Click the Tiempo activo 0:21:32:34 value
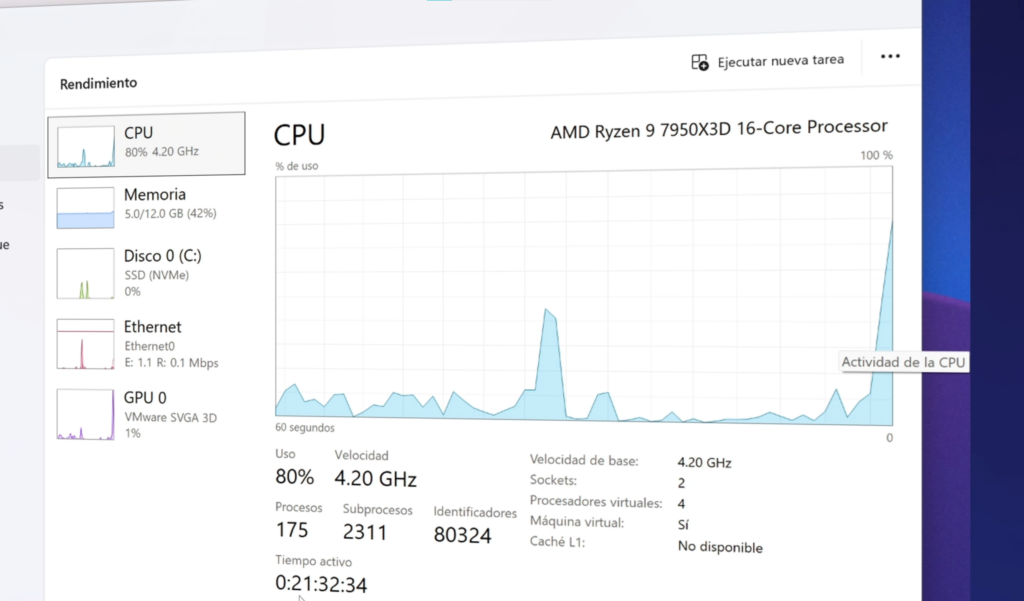The height and width of the screenshot is (601, 1024). (x=321, y=583)
